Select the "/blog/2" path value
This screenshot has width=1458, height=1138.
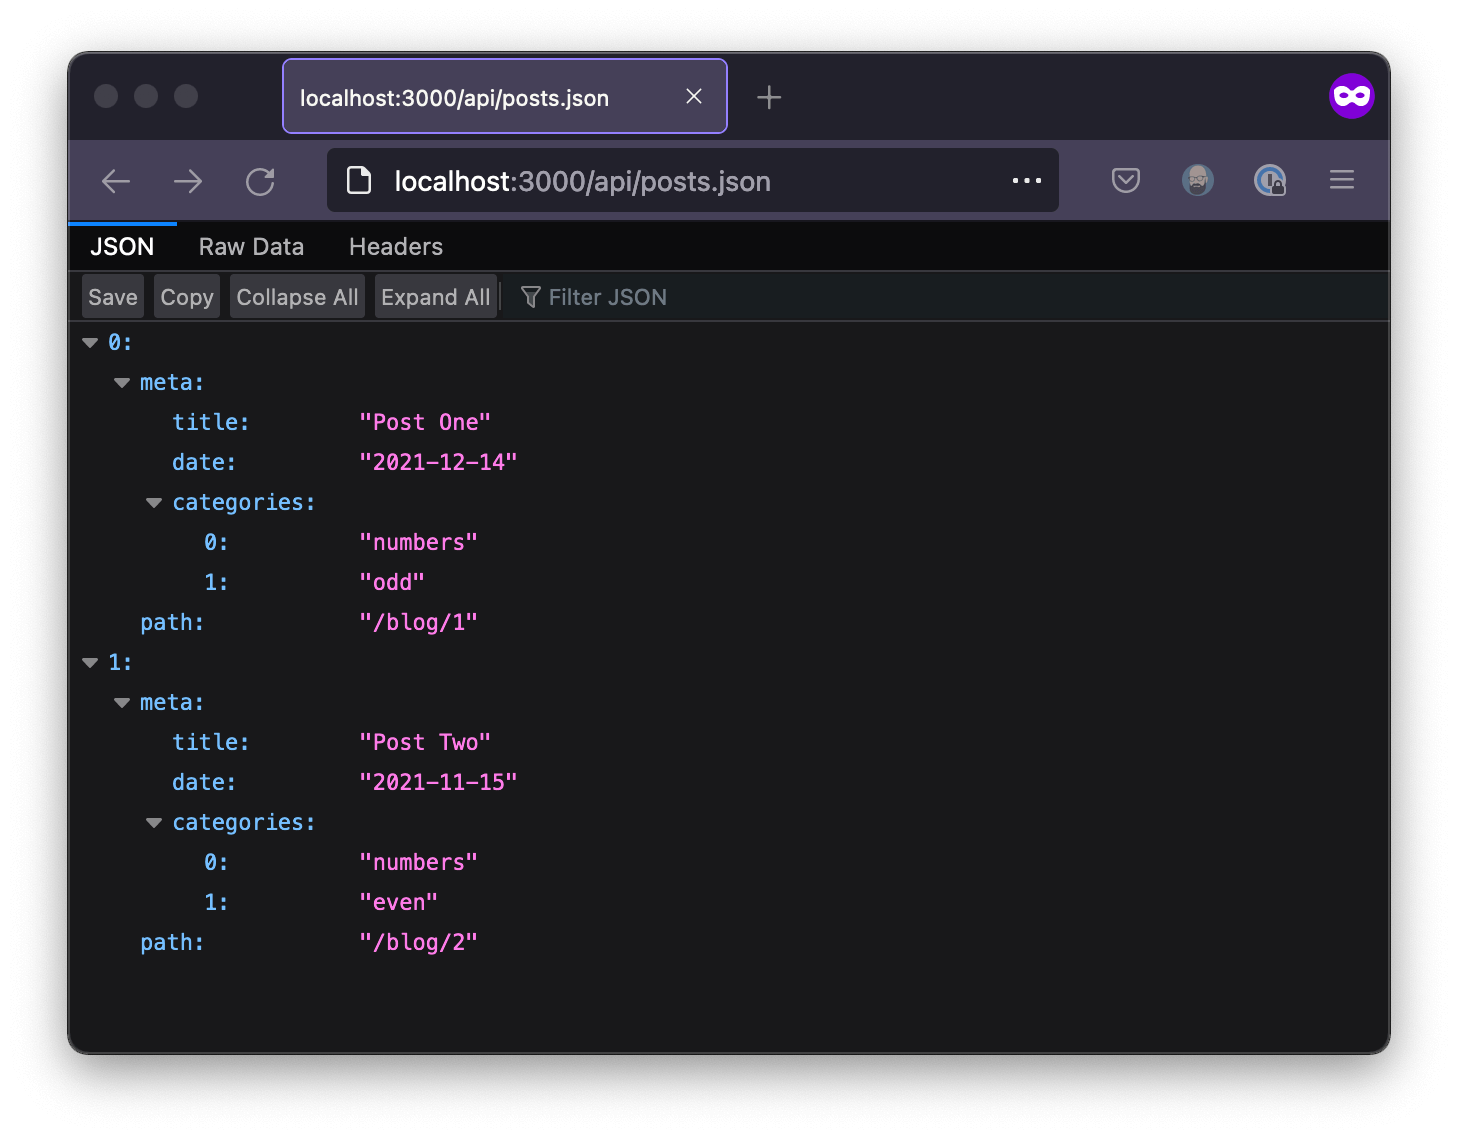tap(418, 942)
